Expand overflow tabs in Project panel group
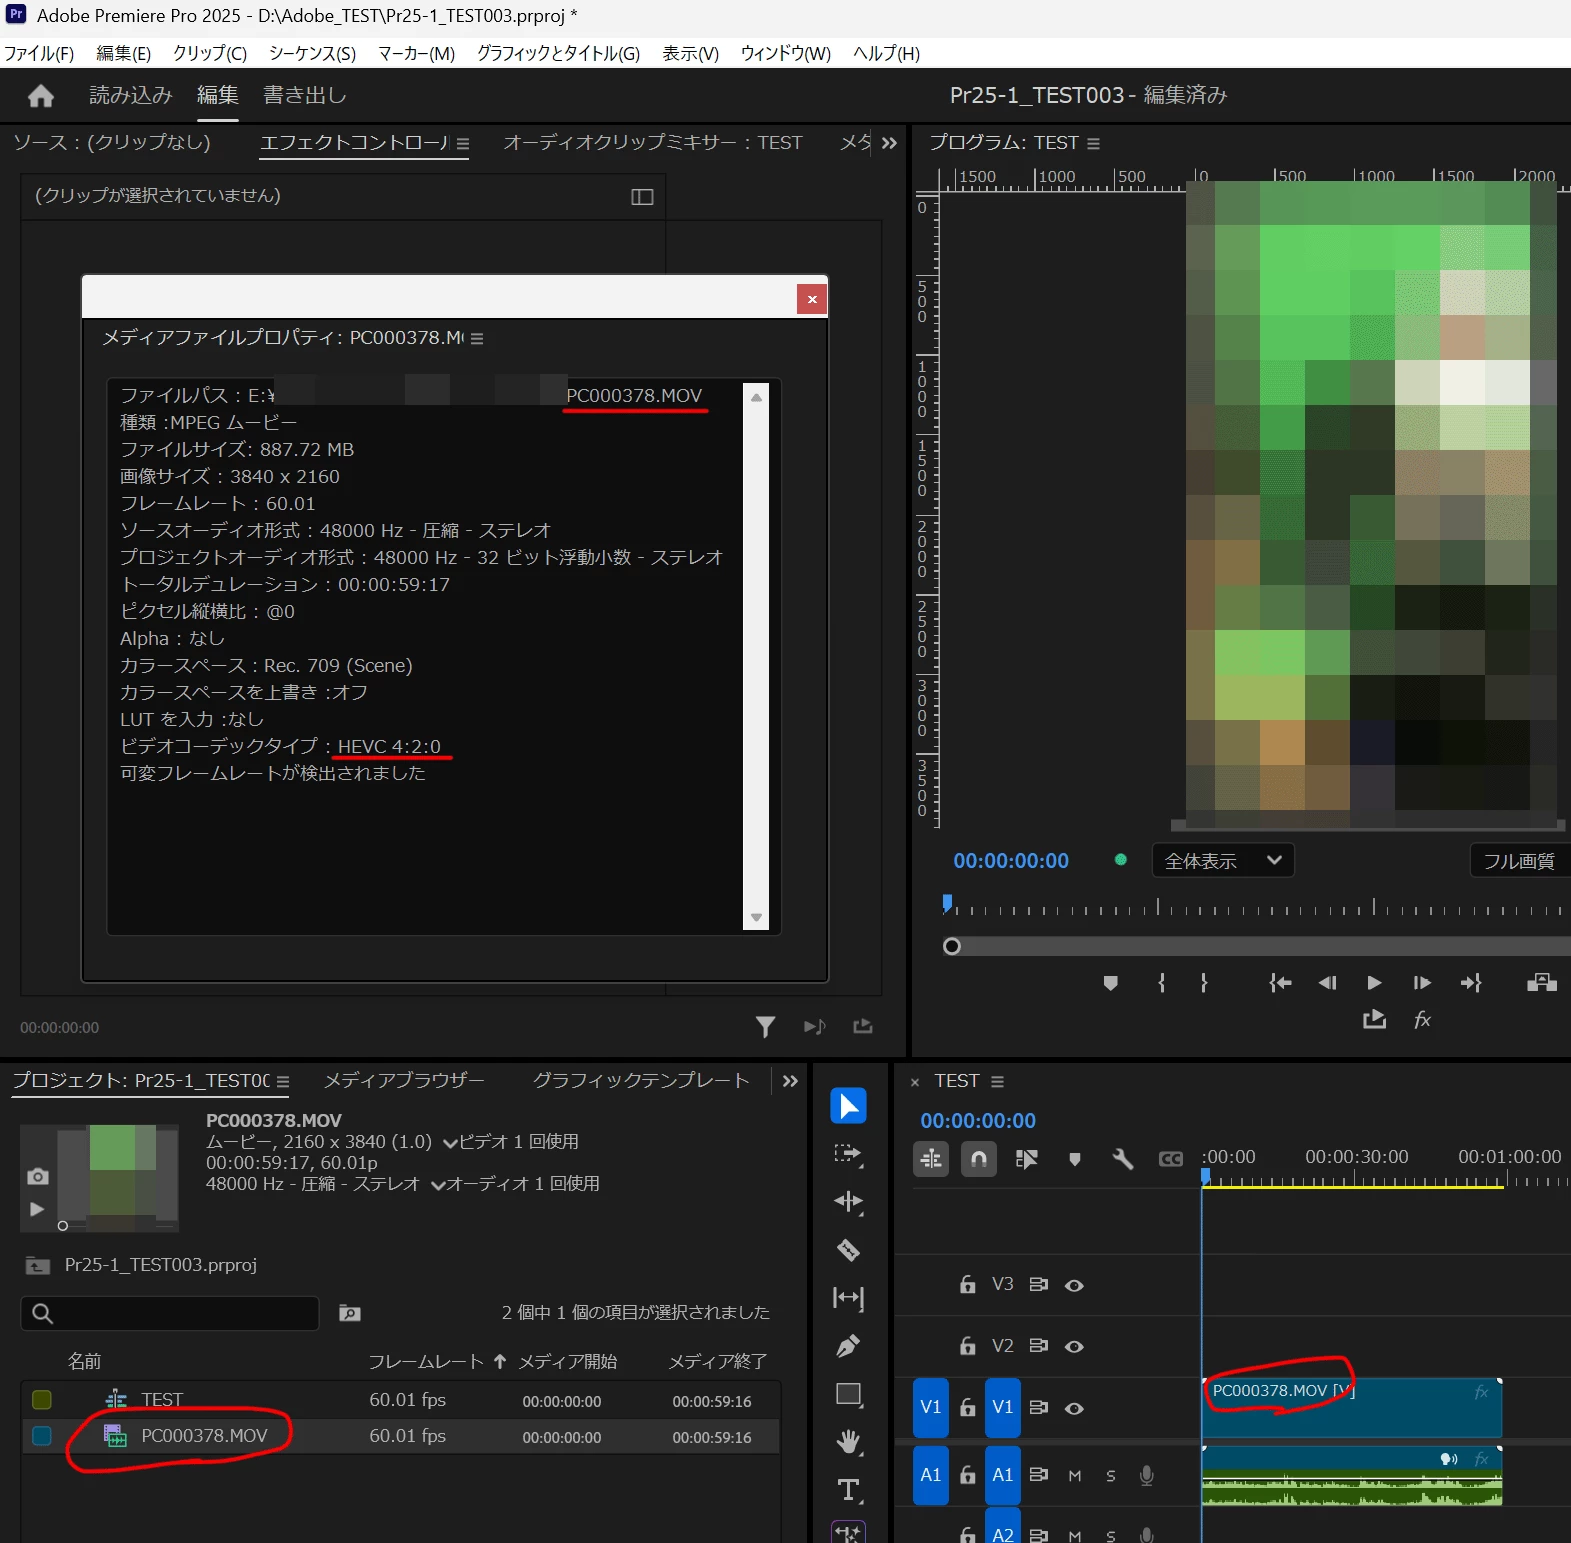The image size is (1571, 1543). pos(790,1081)
